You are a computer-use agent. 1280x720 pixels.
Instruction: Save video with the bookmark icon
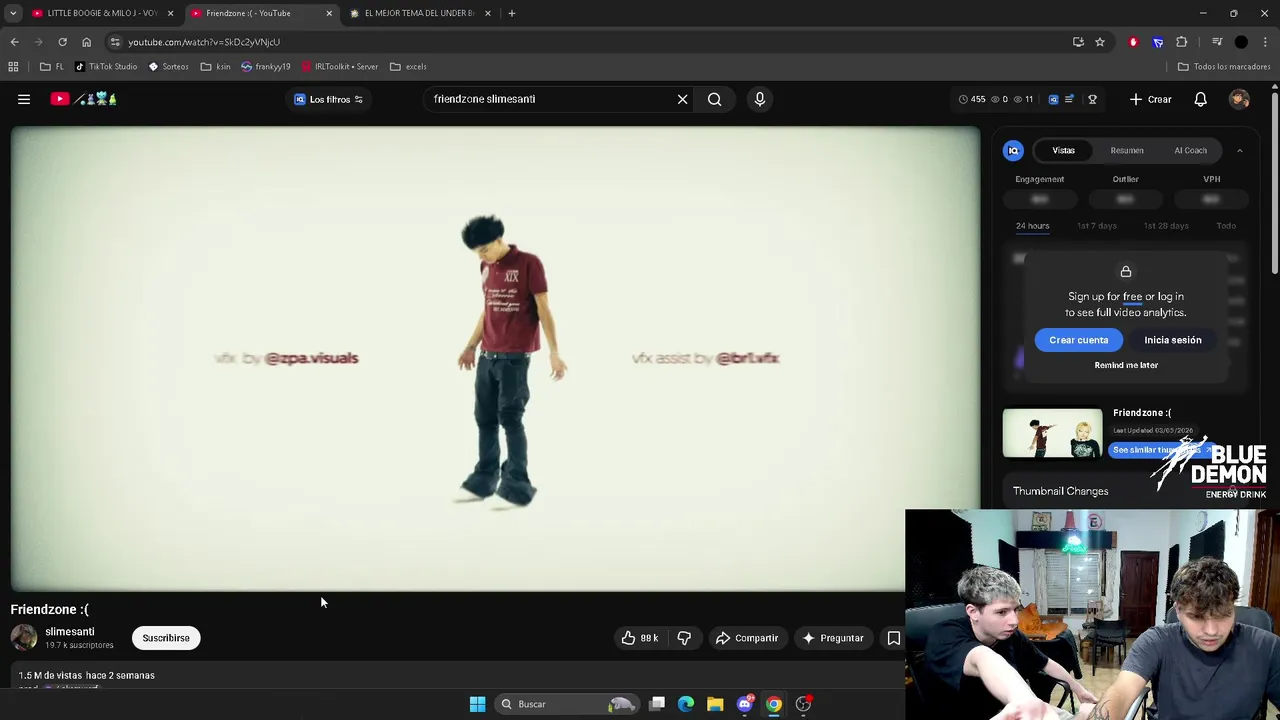point(894,638)
